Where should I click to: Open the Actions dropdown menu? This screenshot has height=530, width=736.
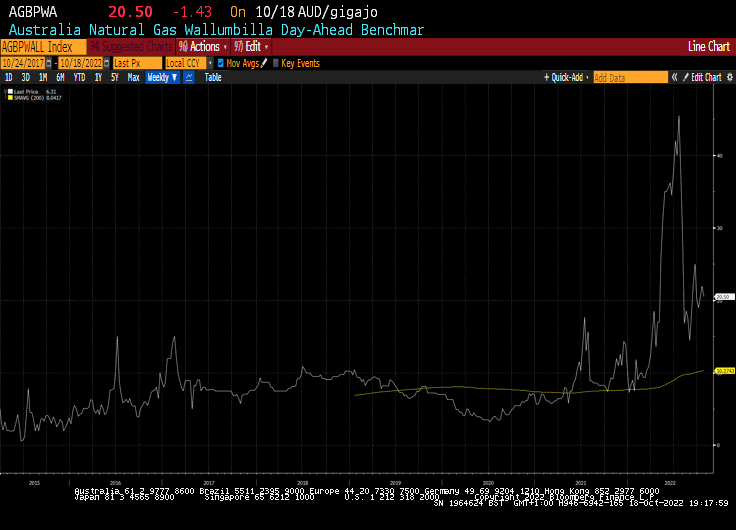click(203, 47)
